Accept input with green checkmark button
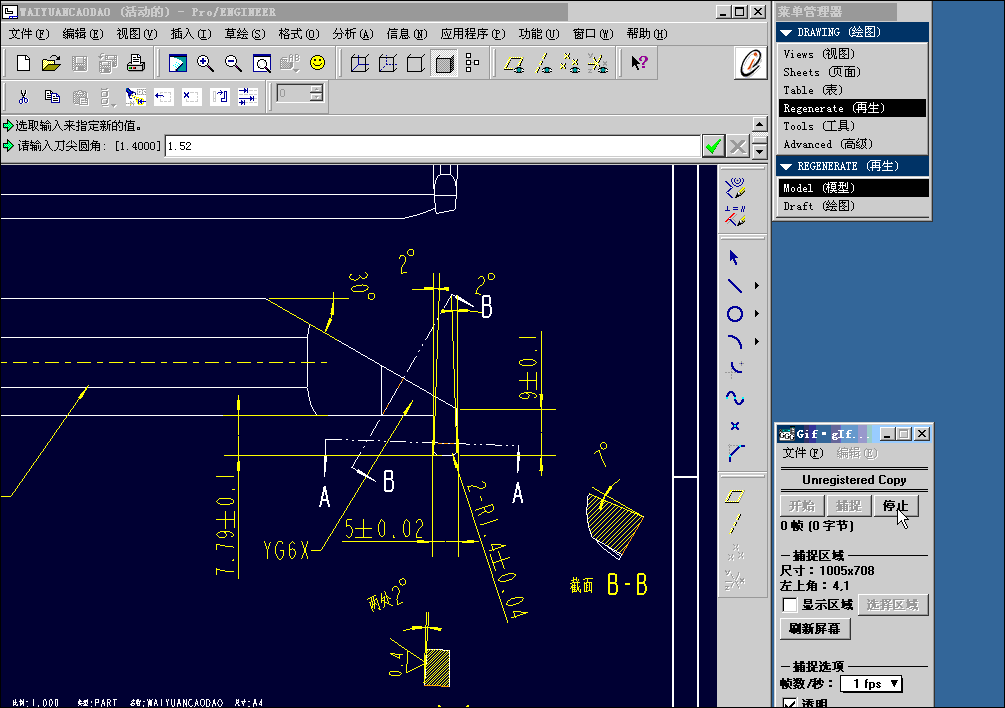This screenshot has height=708, width=1005. pyautogui.click(x=713, y=146)
